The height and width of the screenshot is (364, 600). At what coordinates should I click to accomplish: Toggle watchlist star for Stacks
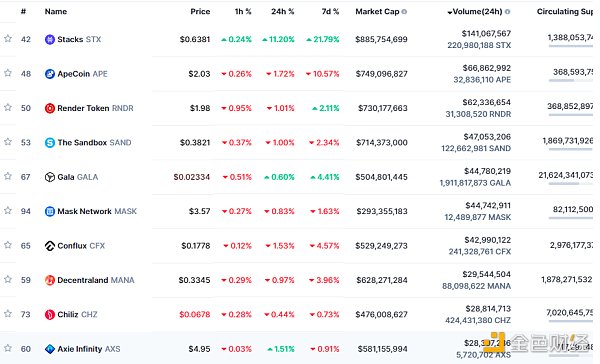[x=8, y=38]
